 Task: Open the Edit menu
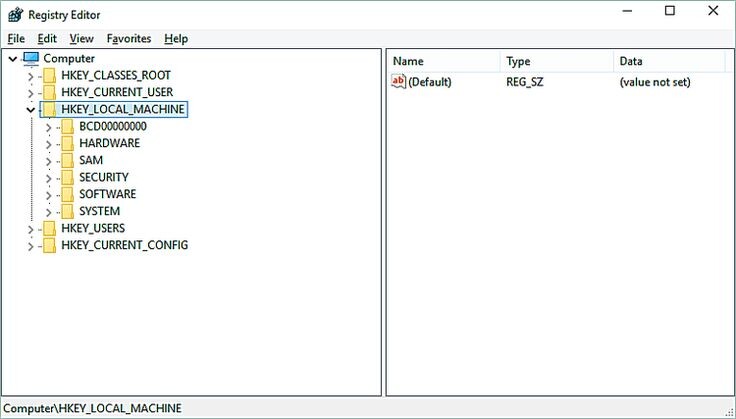tap(47, 38)
